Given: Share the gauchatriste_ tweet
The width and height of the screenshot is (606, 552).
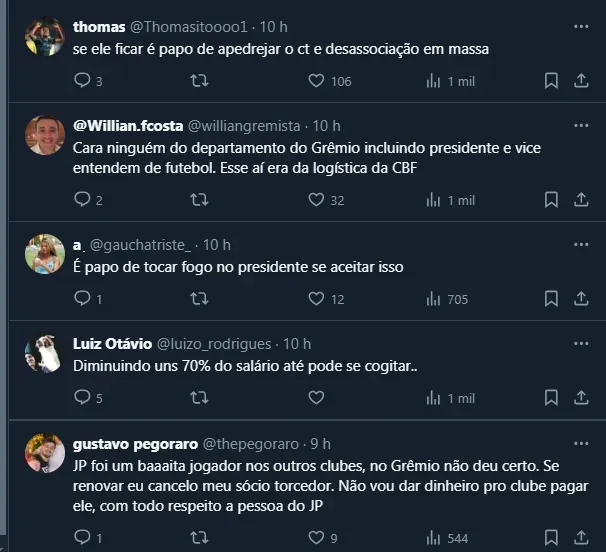Looking at the screenshot, I should (x=579, y=299).
